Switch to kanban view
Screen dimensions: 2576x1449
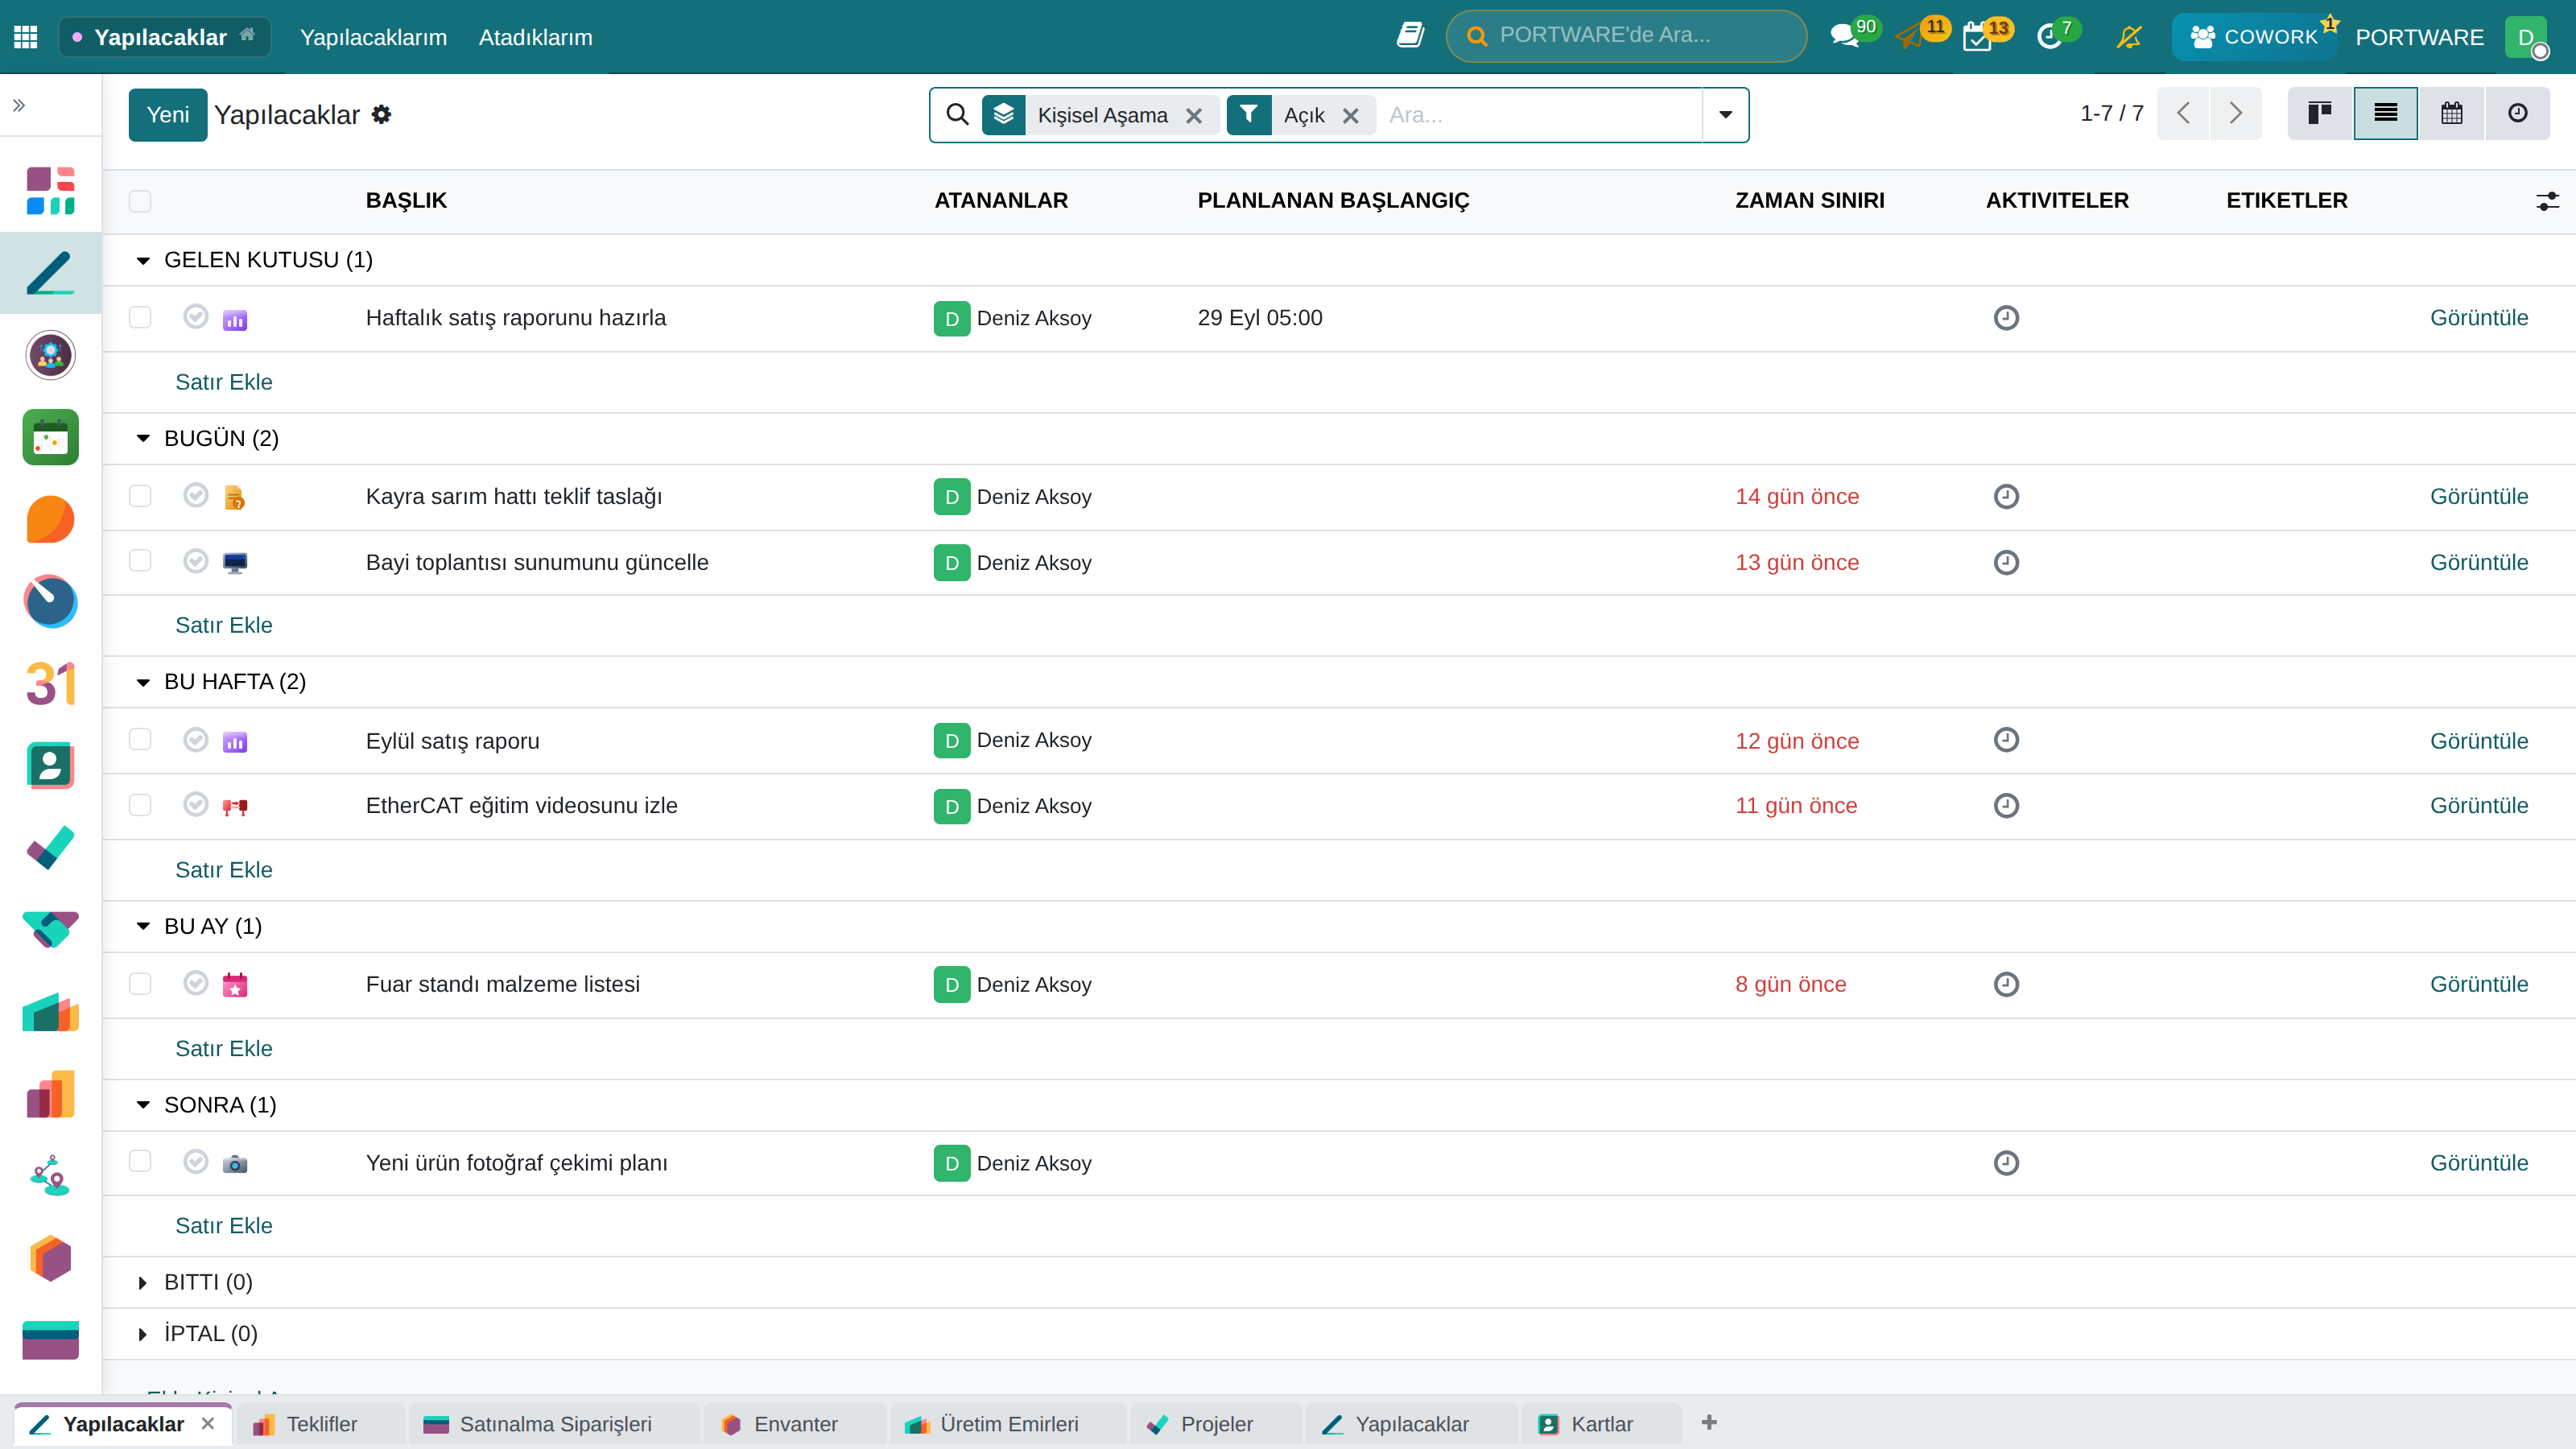[x=2320, y=113]
